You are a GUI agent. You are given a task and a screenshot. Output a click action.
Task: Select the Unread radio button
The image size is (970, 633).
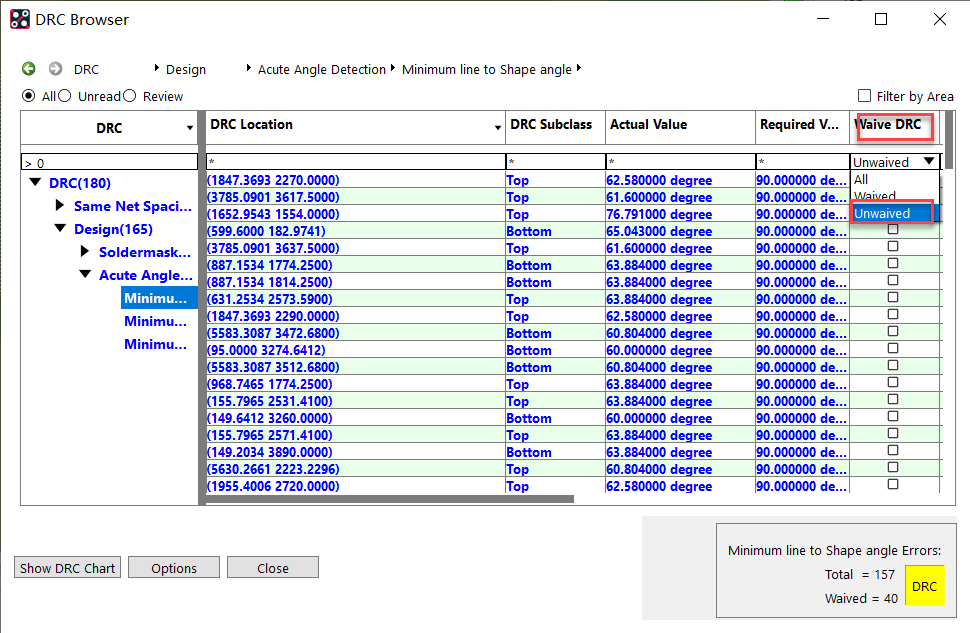[x=65, y=96]
